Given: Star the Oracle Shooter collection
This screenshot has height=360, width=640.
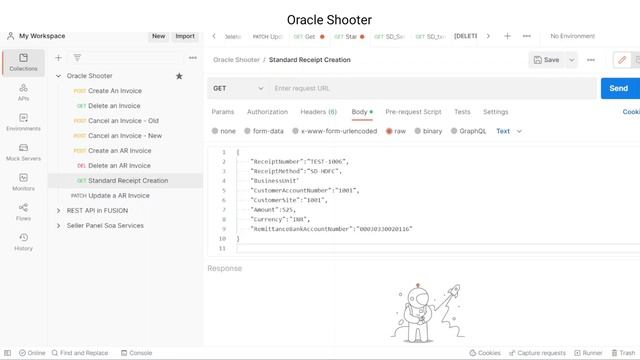Looking at the screenshot, I should [179, 76].
